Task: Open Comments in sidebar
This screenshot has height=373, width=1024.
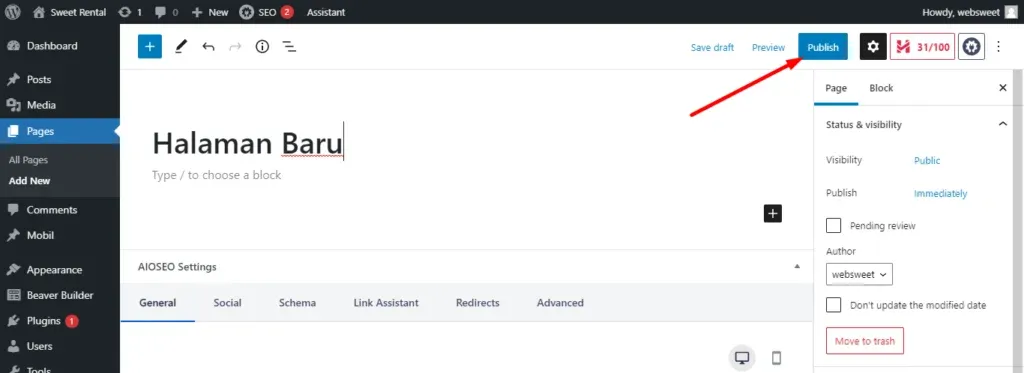Action: click(x=52, y=210)
